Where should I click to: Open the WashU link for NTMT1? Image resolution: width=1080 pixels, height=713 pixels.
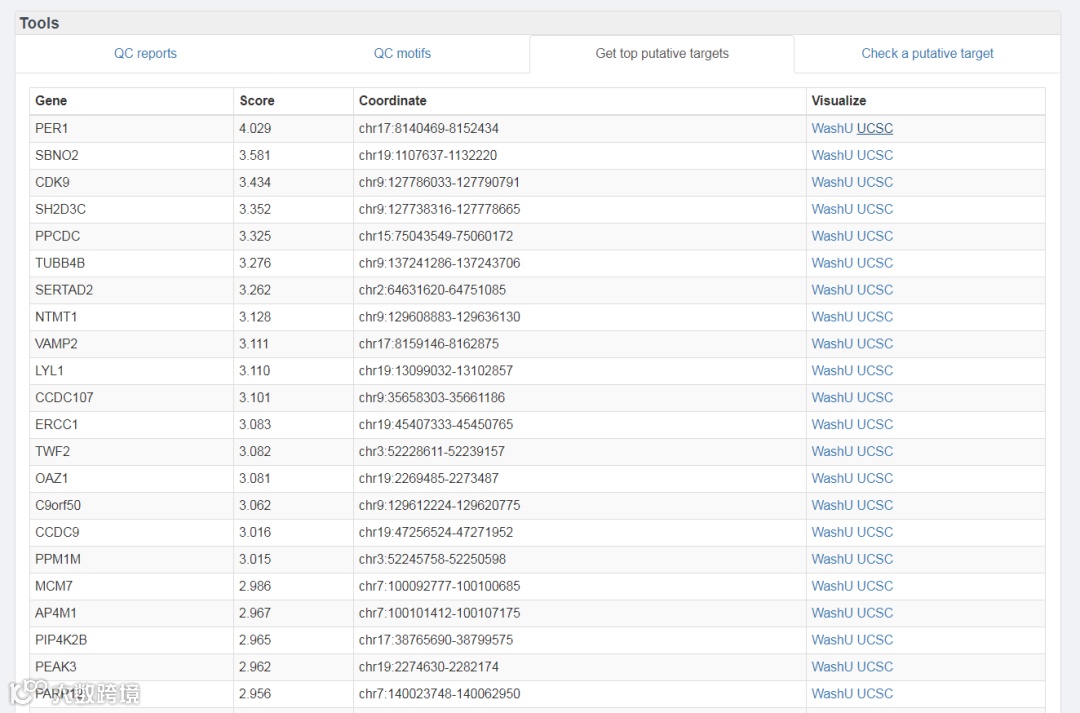(832, 316)
